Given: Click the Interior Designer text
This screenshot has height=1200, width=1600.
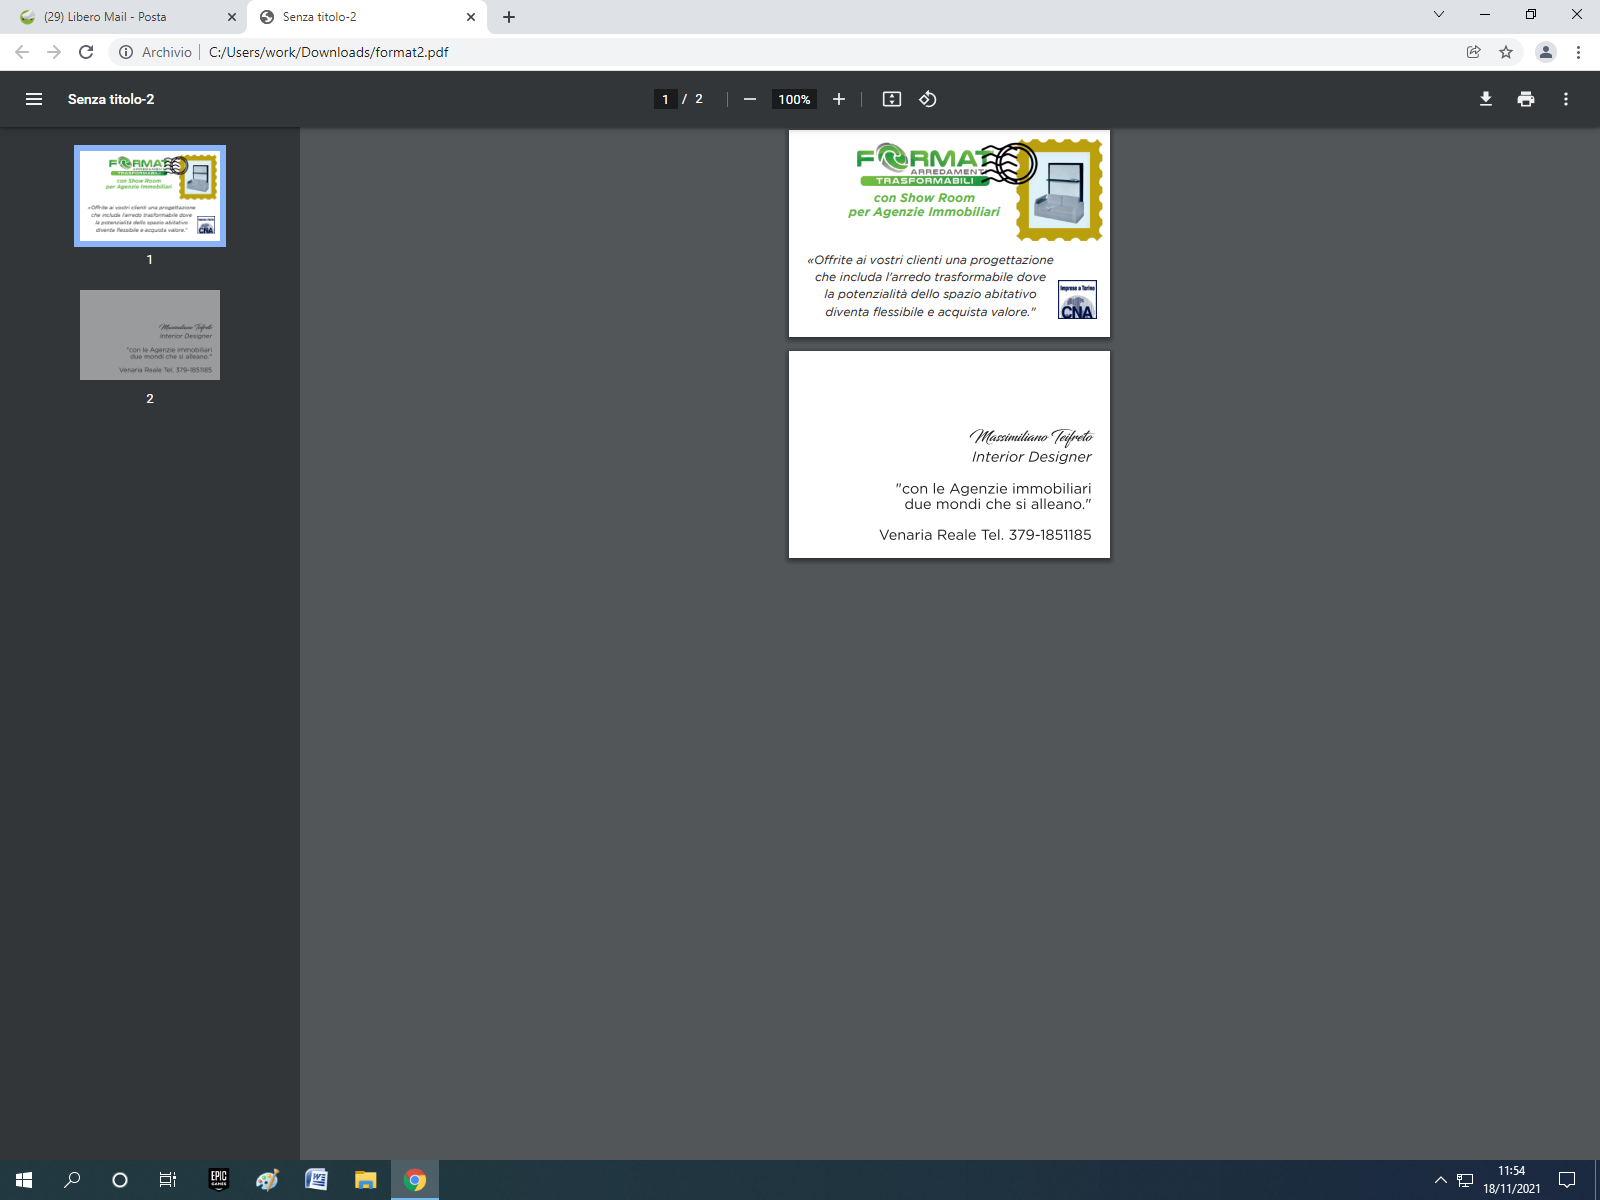Looking at the screenshot, I should click(x=1032, y=457).
